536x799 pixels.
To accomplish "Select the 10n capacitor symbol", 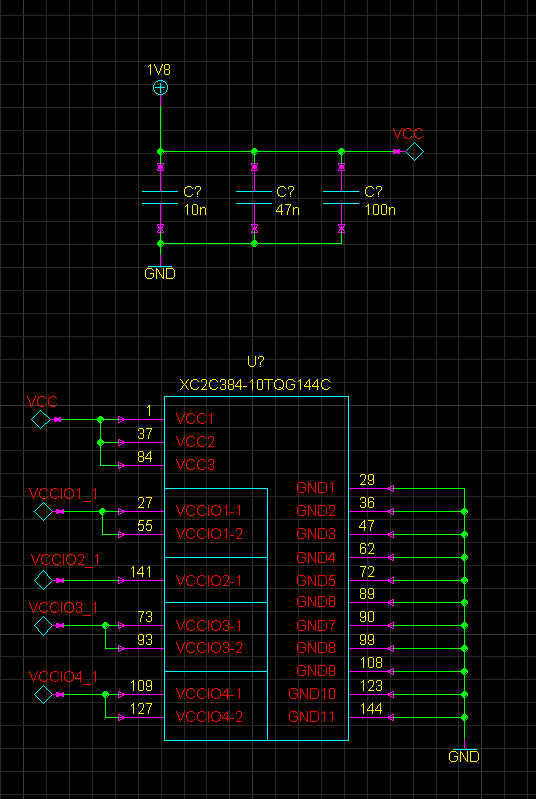I will coord(160,197).
